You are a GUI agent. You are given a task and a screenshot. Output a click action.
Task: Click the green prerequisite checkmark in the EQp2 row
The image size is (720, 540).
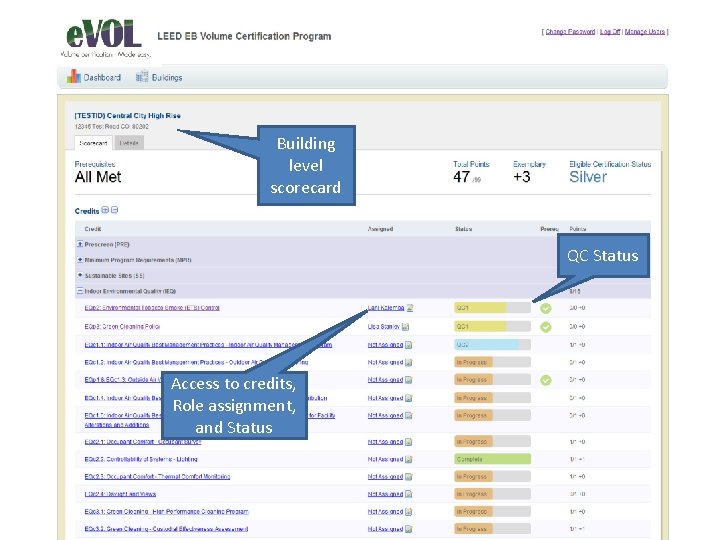coord(546,308)
